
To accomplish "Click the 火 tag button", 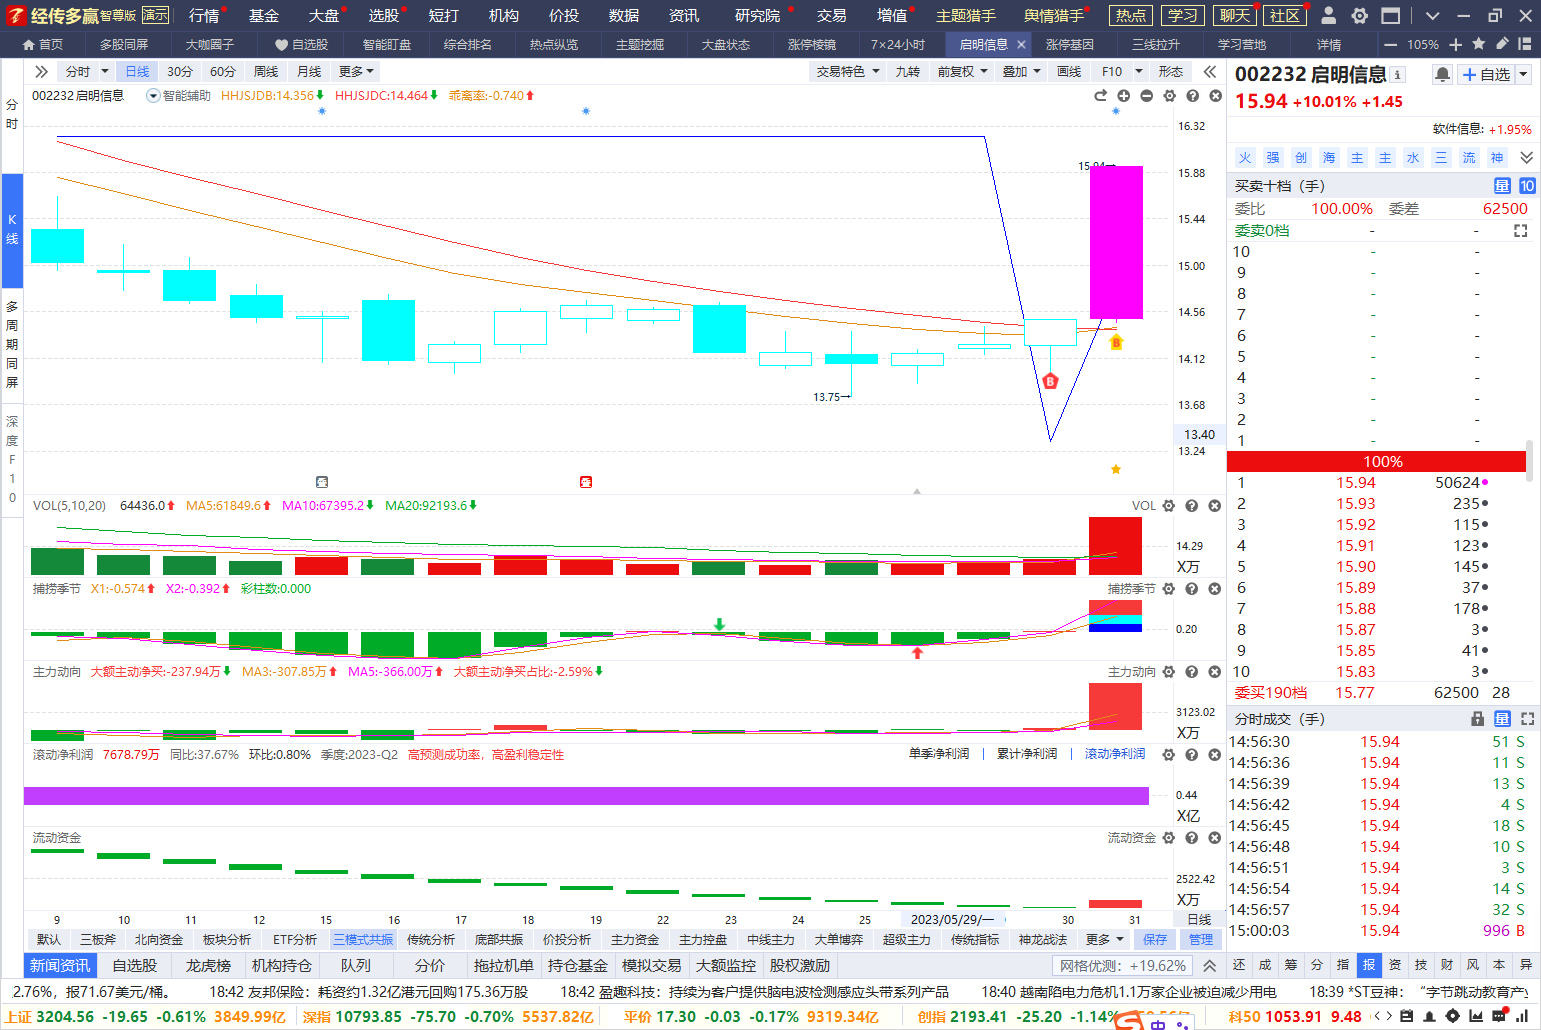I will [1245, 158].
